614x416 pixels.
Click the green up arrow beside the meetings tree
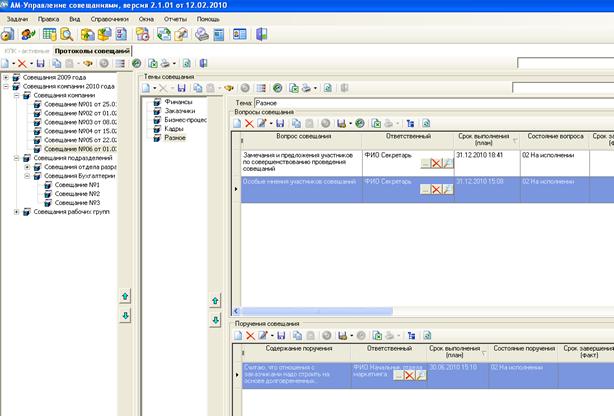pos(125,297)
